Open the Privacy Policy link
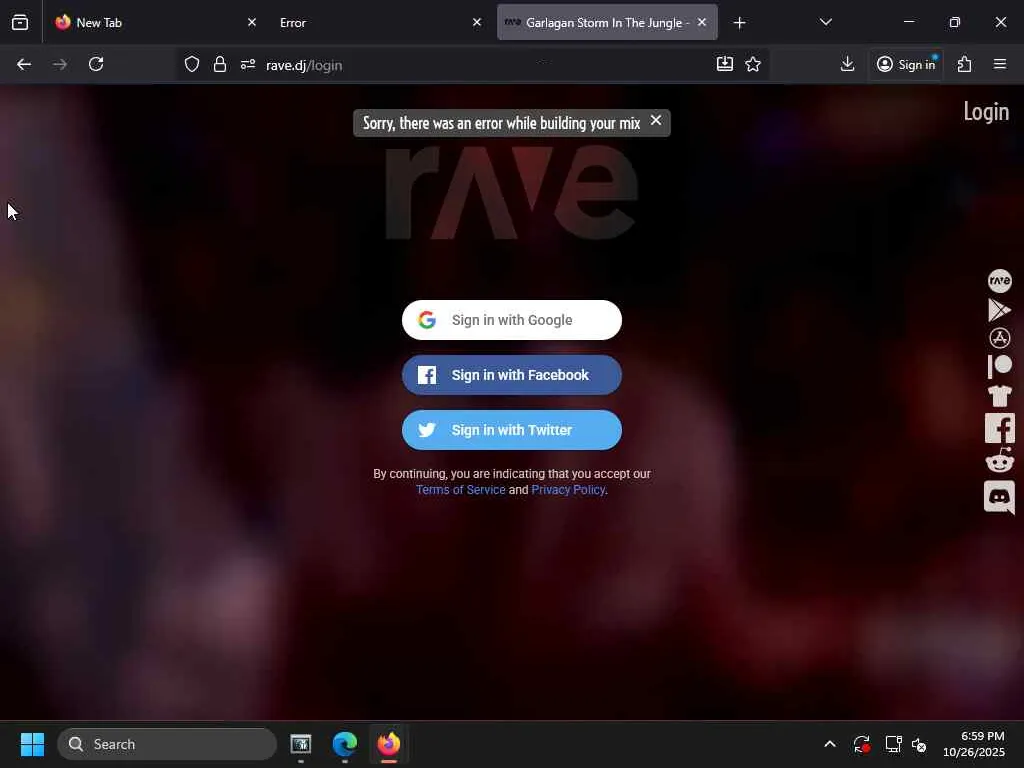Viewport: 1024px width, 768px height. pyautogui.click(x=568, y=490)
